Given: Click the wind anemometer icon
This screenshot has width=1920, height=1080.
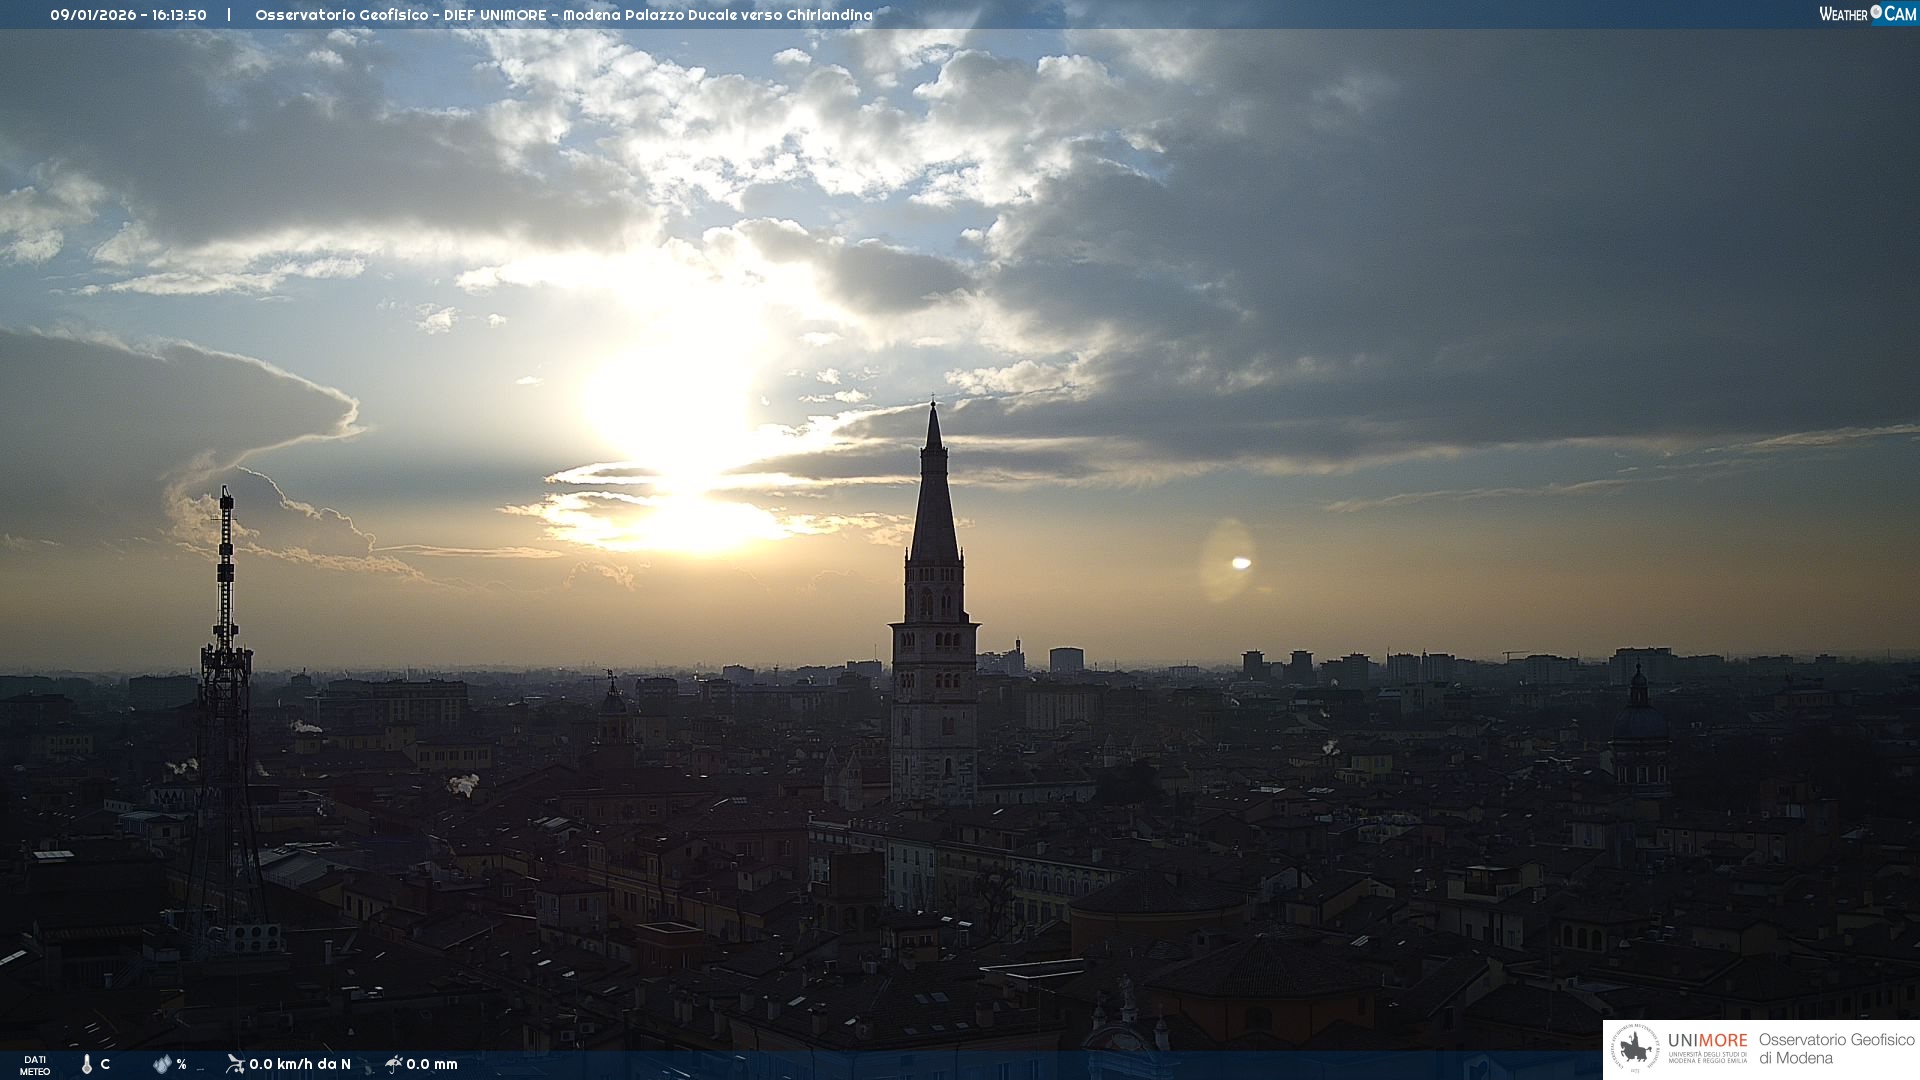Looking at the screenshot, I should 235,1064.
